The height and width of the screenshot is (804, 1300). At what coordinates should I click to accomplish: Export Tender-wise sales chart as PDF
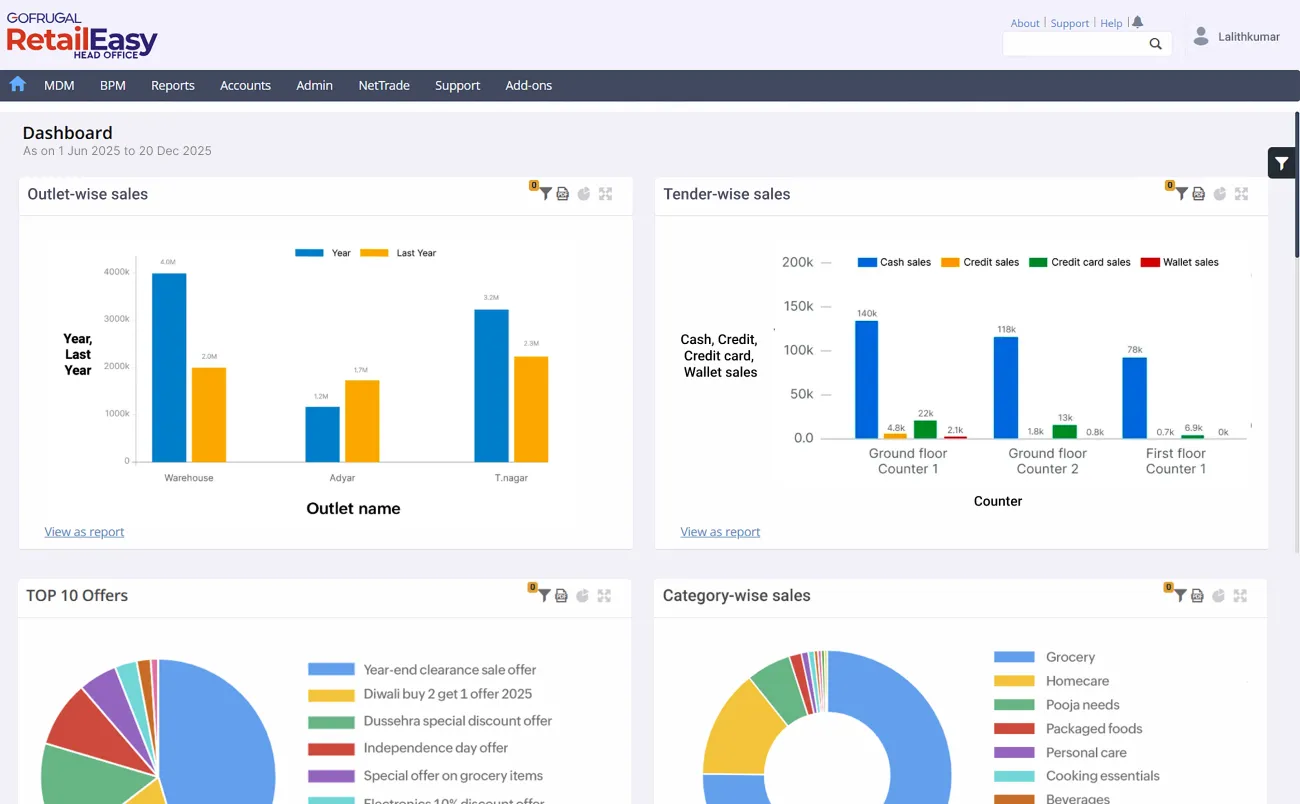tap(1199, 193)
